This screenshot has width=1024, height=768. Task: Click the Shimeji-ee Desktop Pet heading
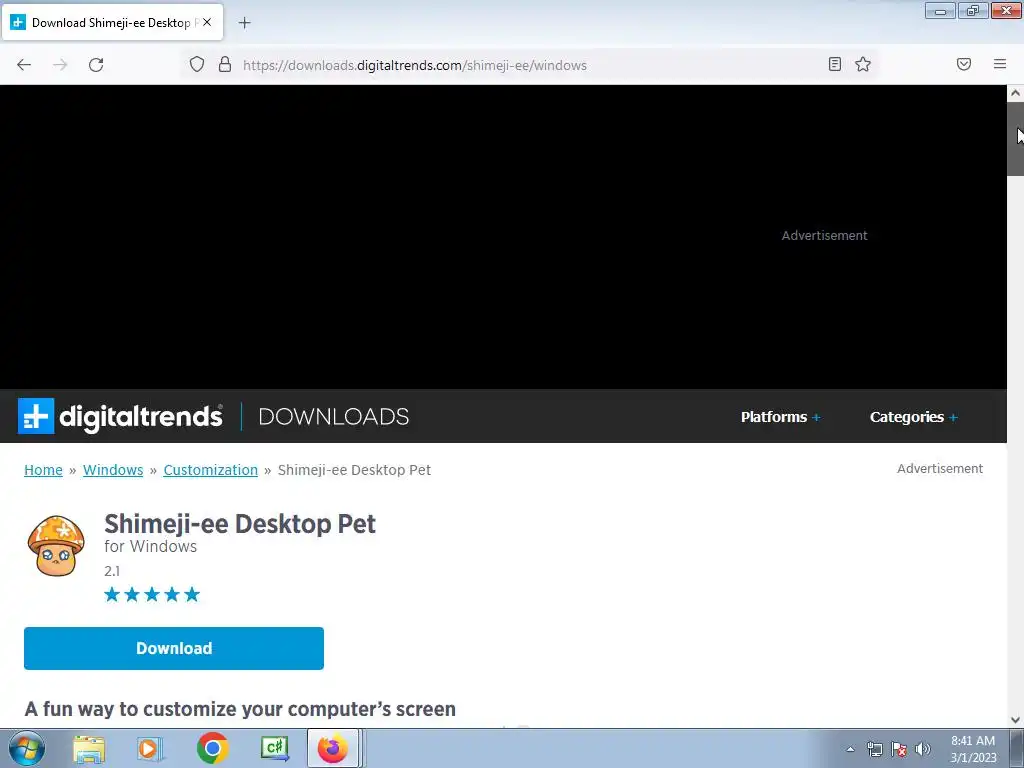pos(240,524)
